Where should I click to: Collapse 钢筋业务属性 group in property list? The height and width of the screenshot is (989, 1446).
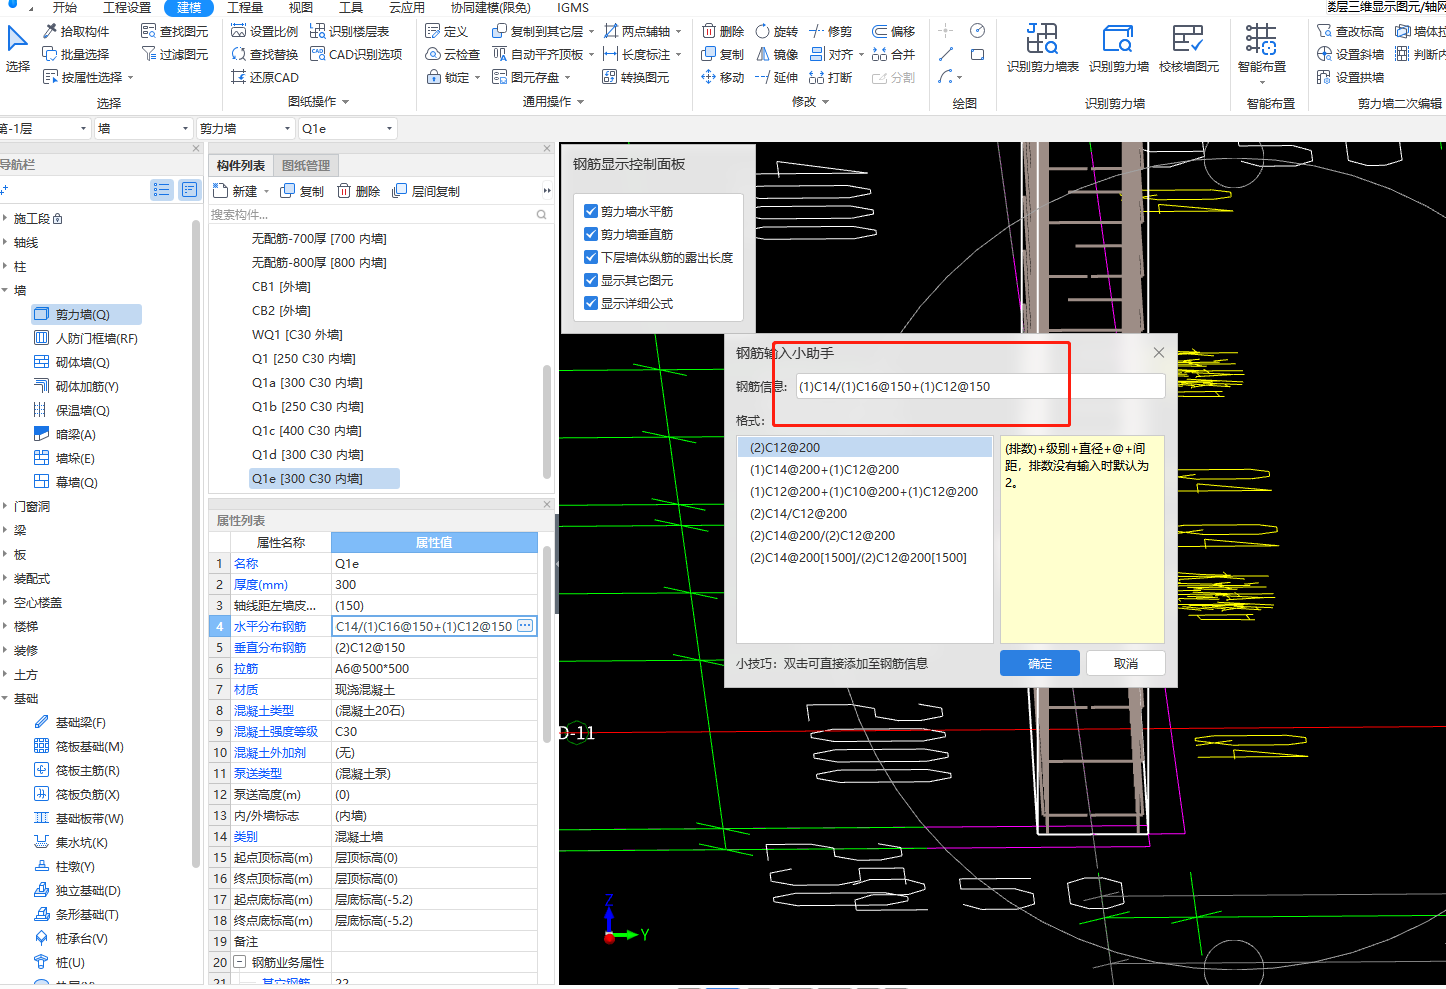click(240, 962)
